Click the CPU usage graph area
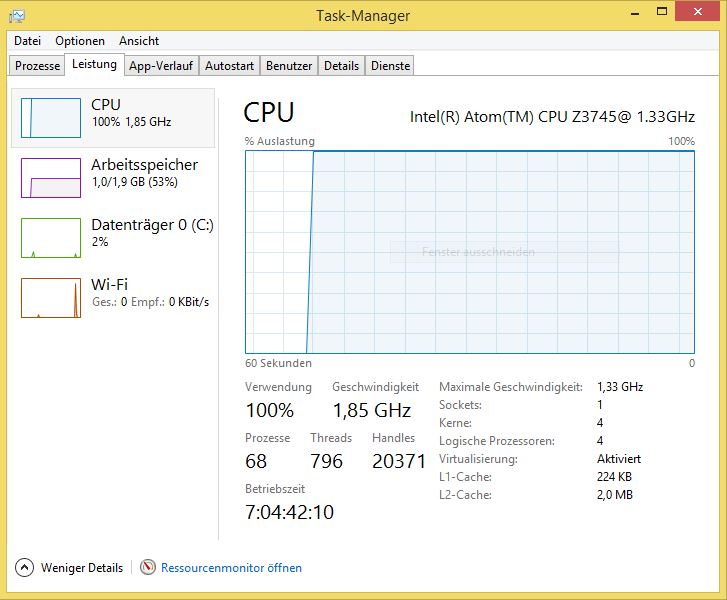The height and width of the screenshot is (600, 727). pos(470,251)
